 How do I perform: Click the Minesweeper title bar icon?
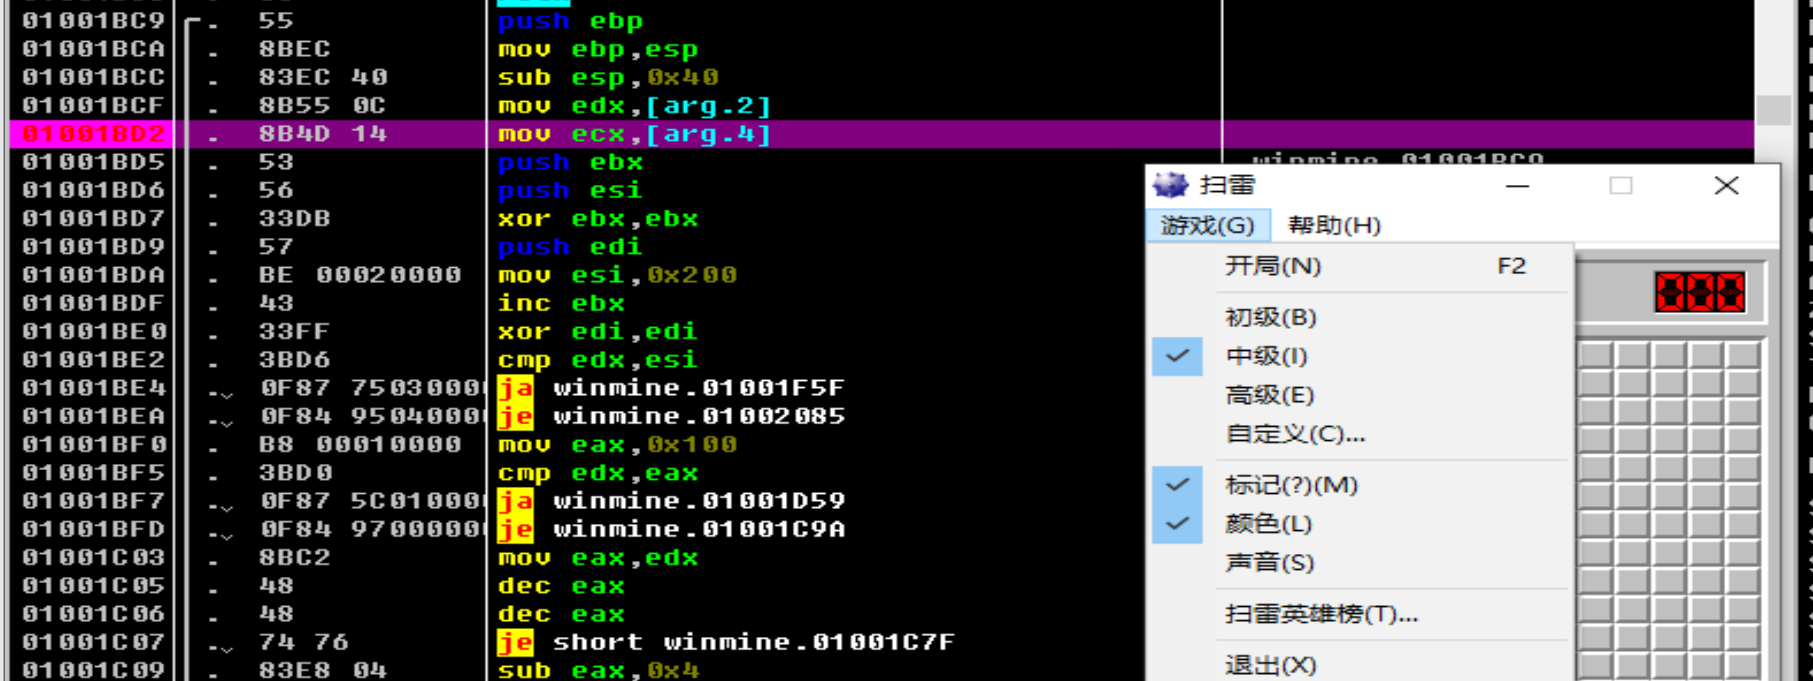click(x=1169, y=185)
